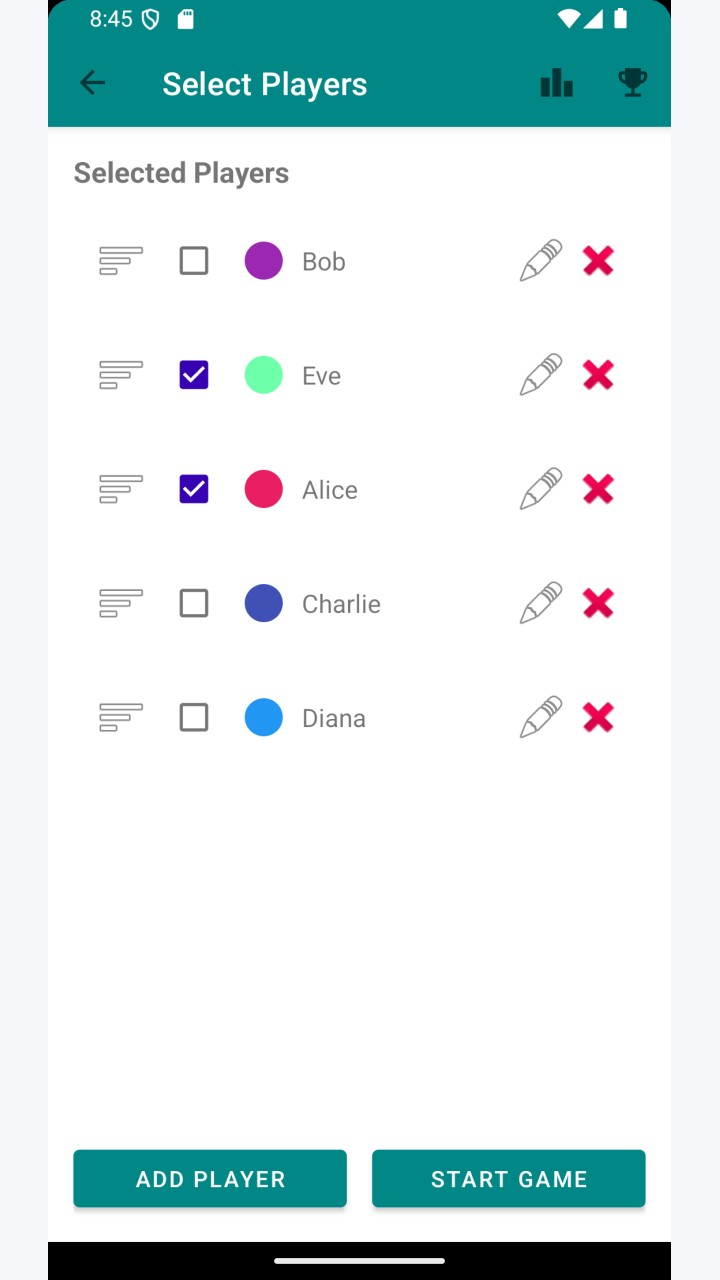Delete Diana with red X
Viewport: 720px width, 1280px height.
coord(598,717)
